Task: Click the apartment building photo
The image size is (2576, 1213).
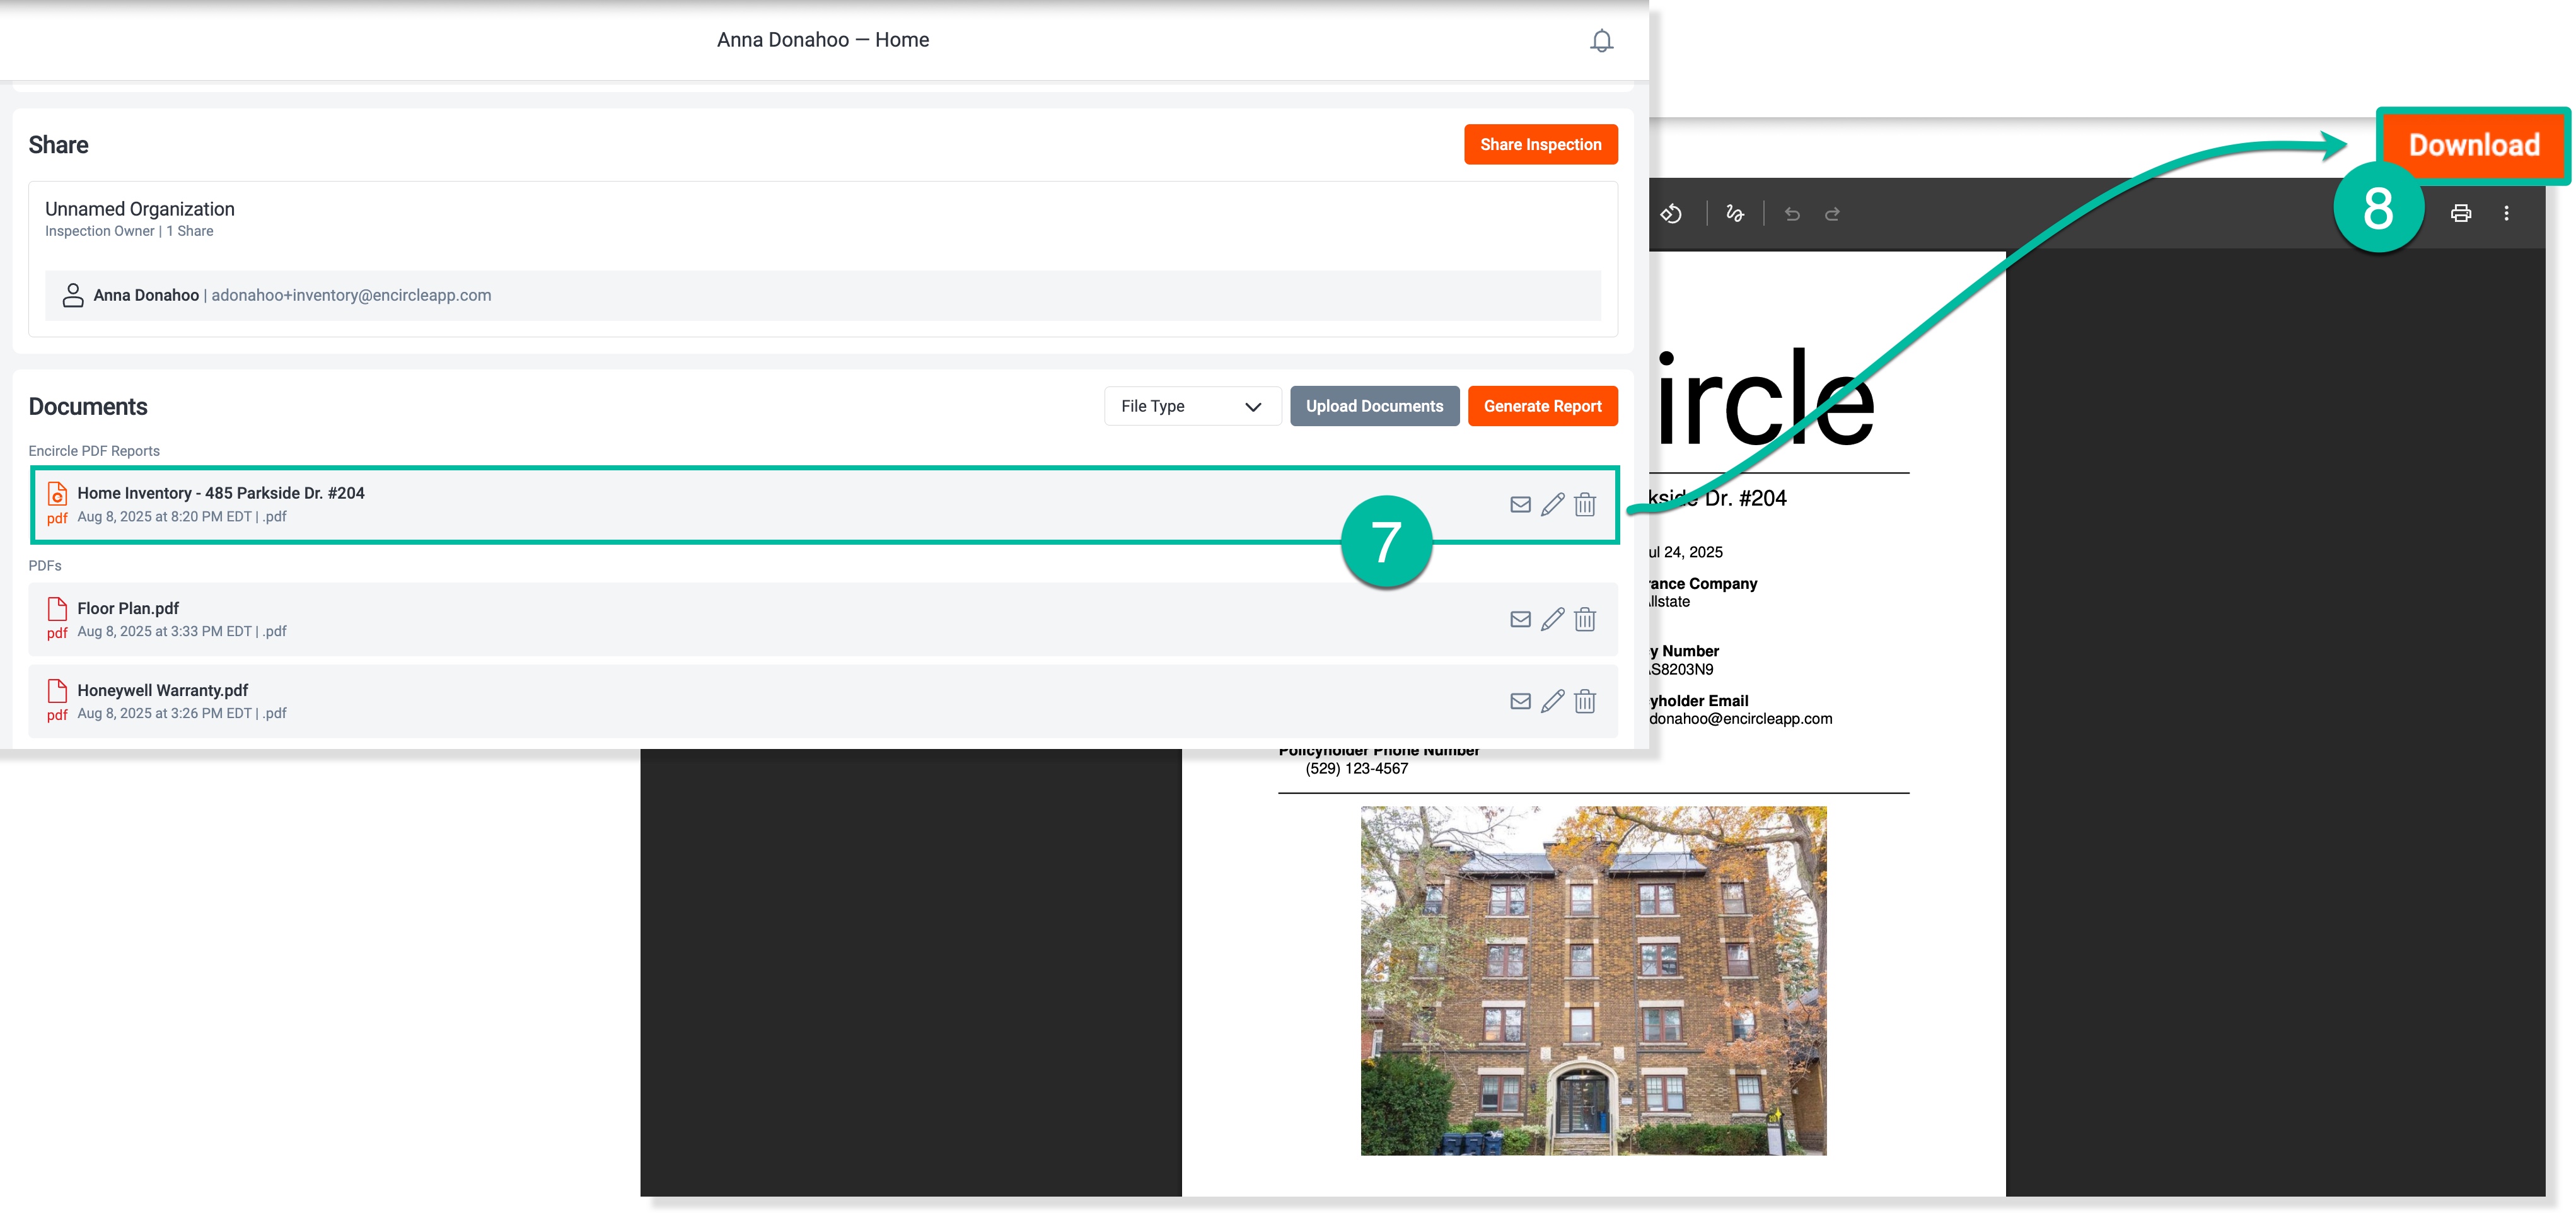Action: (x=1593, y=981)
